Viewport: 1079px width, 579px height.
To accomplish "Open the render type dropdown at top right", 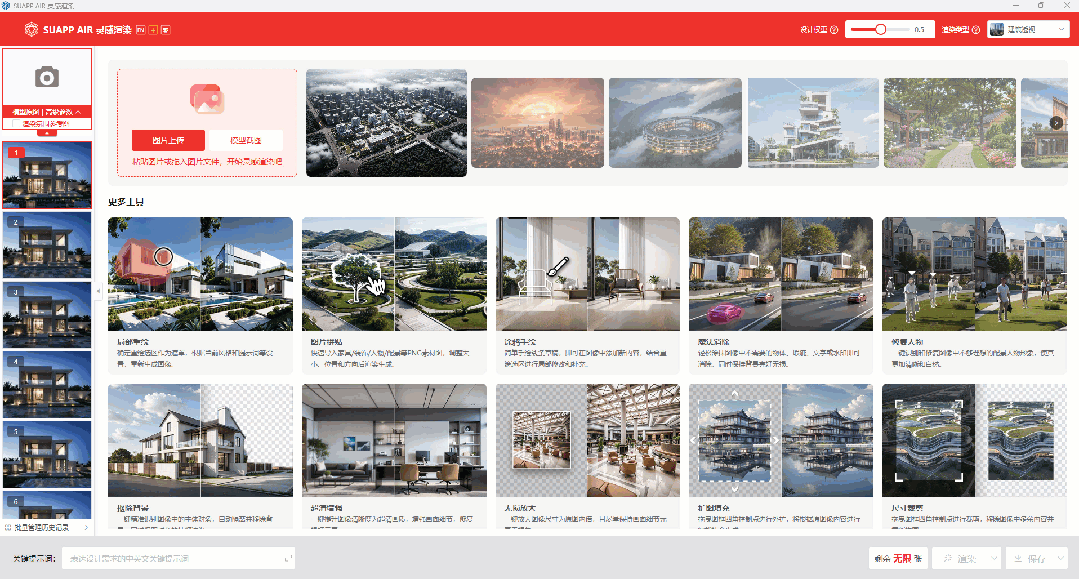I will click(x=1028, y=30).
